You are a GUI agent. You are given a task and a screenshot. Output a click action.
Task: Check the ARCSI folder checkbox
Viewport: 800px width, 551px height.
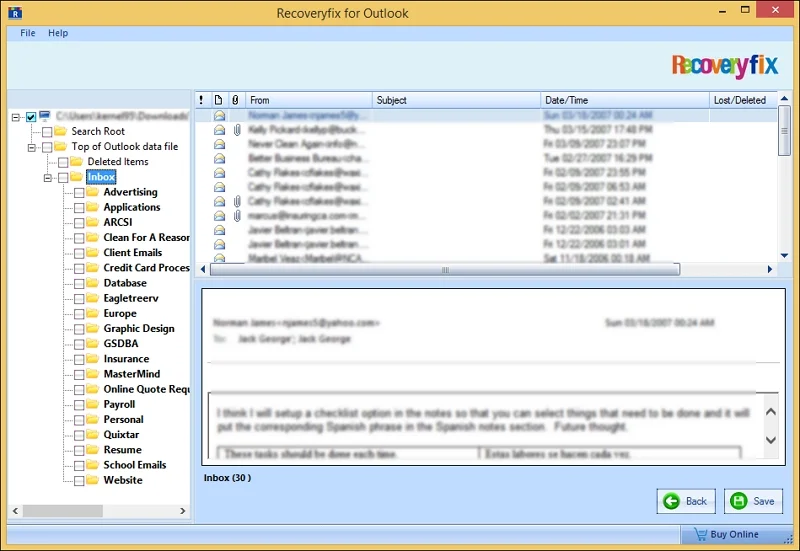(x=79, y=223)
